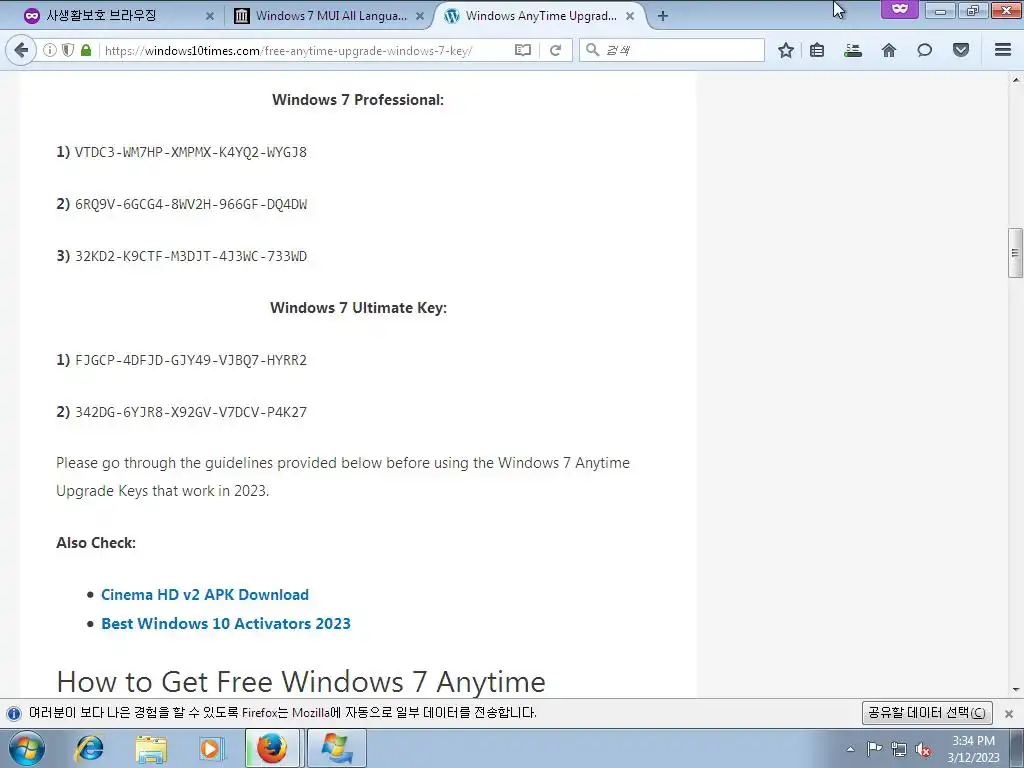This screenshot has width=1024, height=768.
Task: Click key VTDC3-WM7HP-XMPMX-K4YQ2-WYGJ8
Action: click(x=191, y=152)
